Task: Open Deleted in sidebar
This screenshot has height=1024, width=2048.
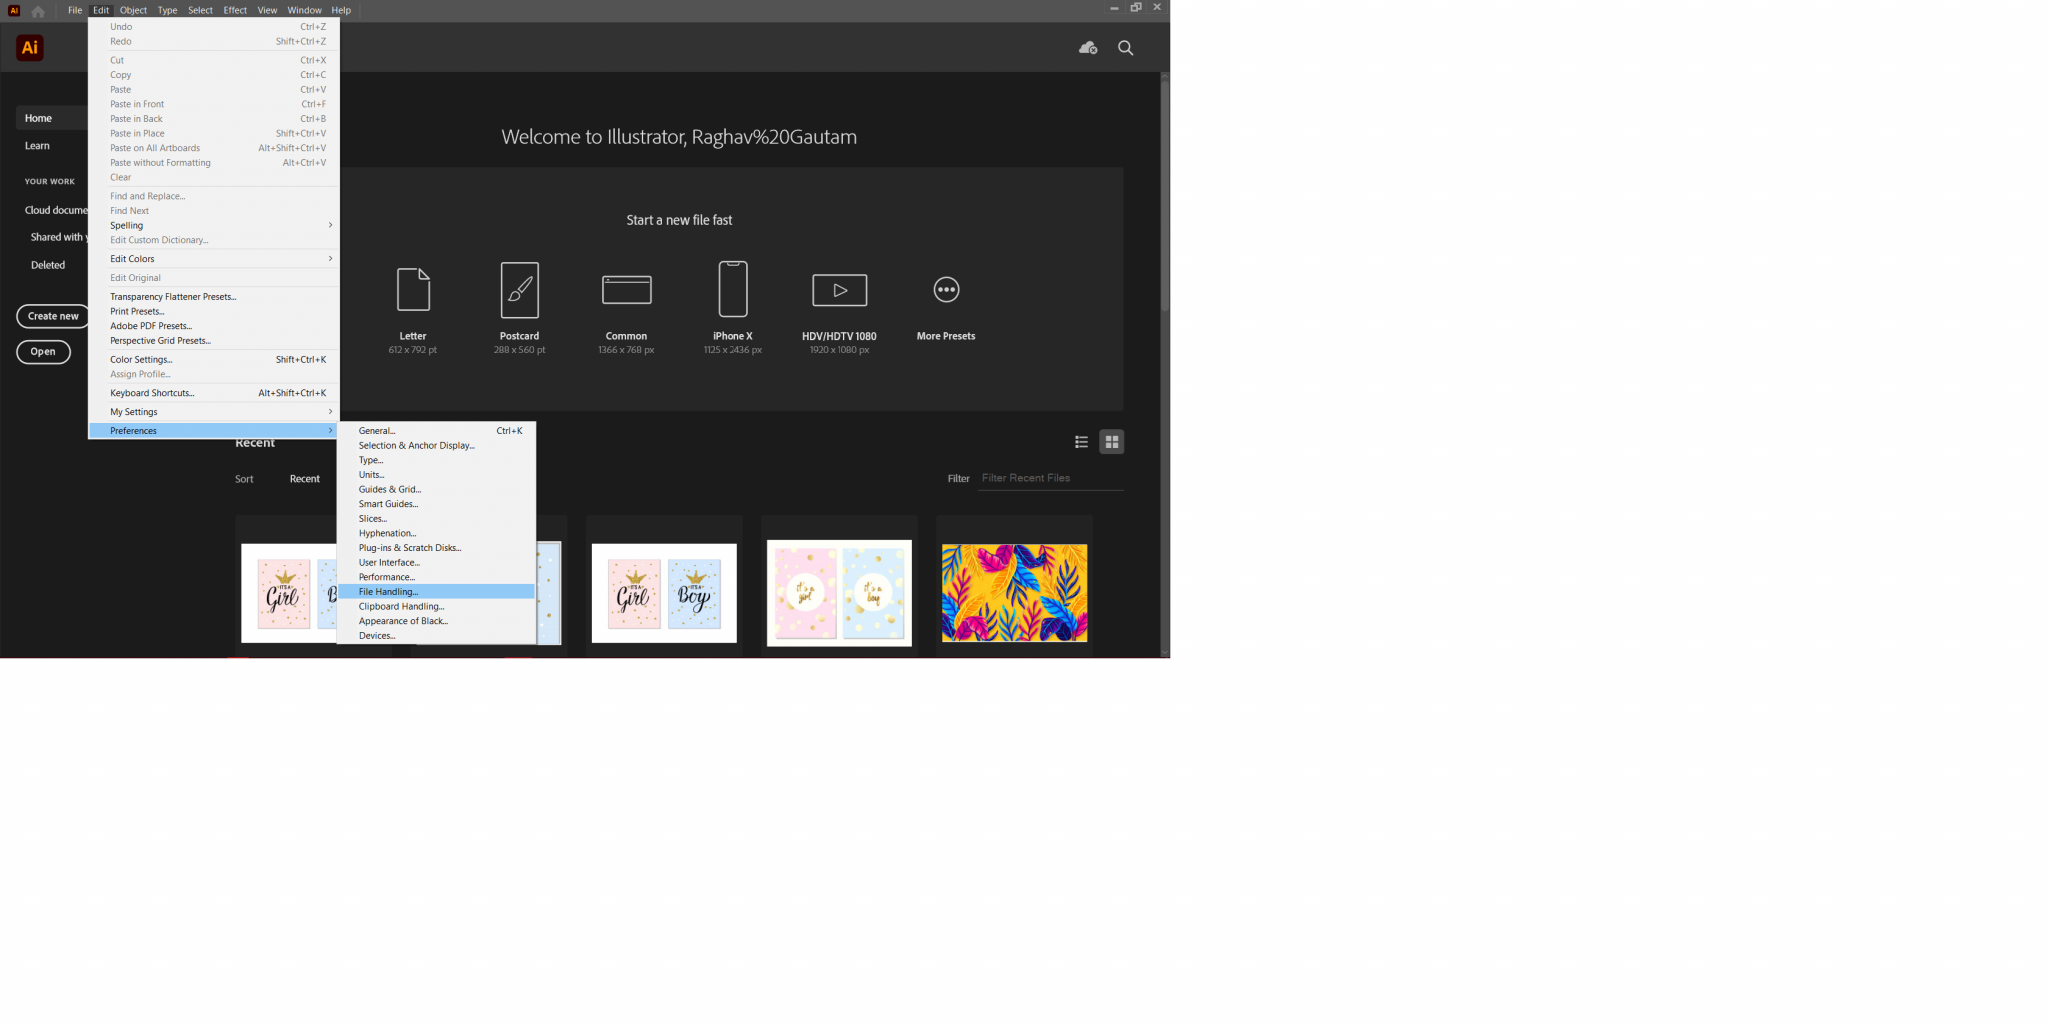Action: (x=48, y=265)
